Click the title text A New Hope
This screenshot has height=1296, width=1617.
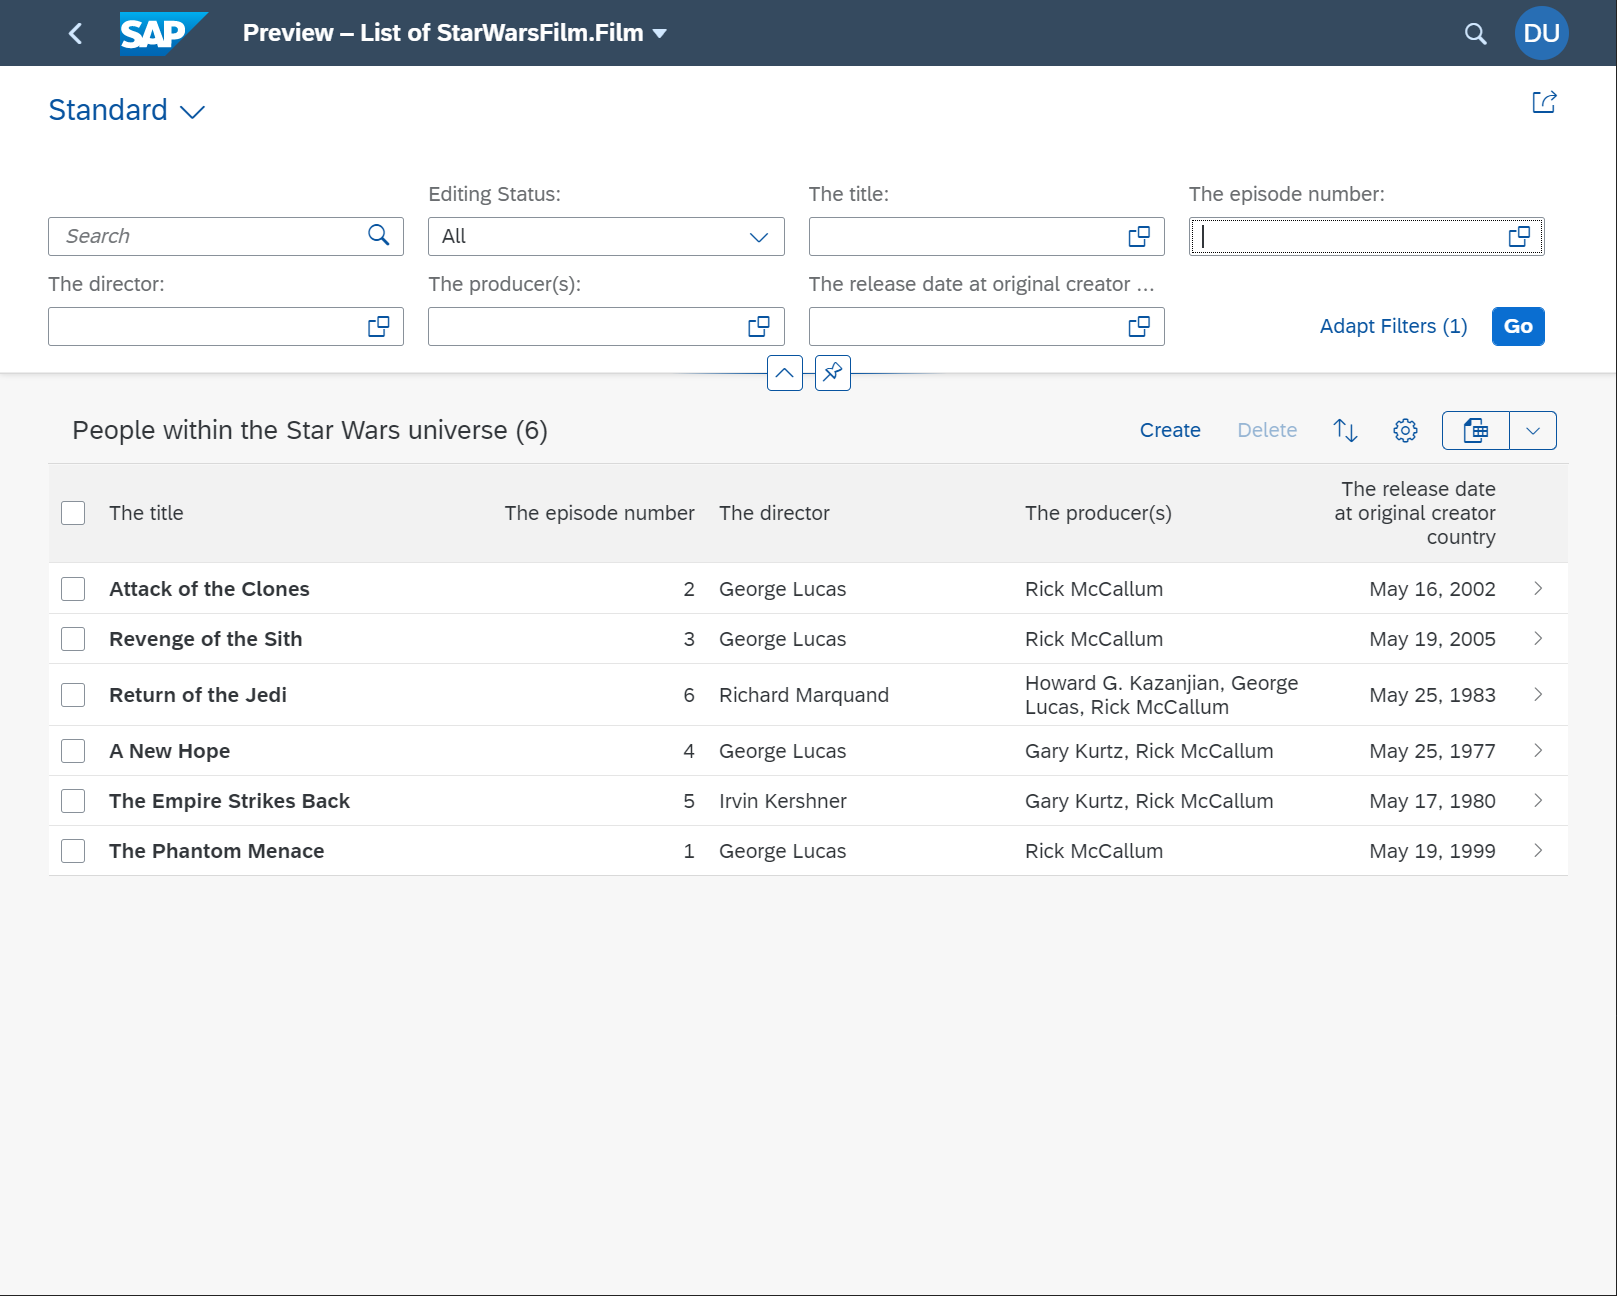pos(169,751)
